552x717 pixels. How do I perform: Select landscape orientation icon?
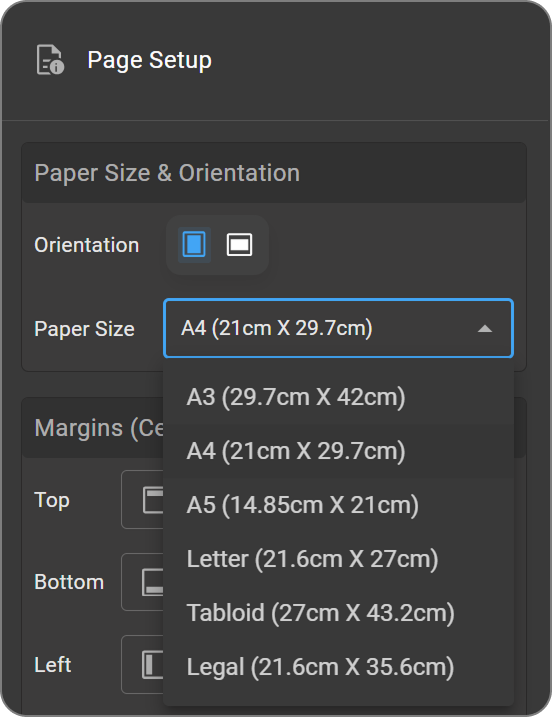click(239, 245)
